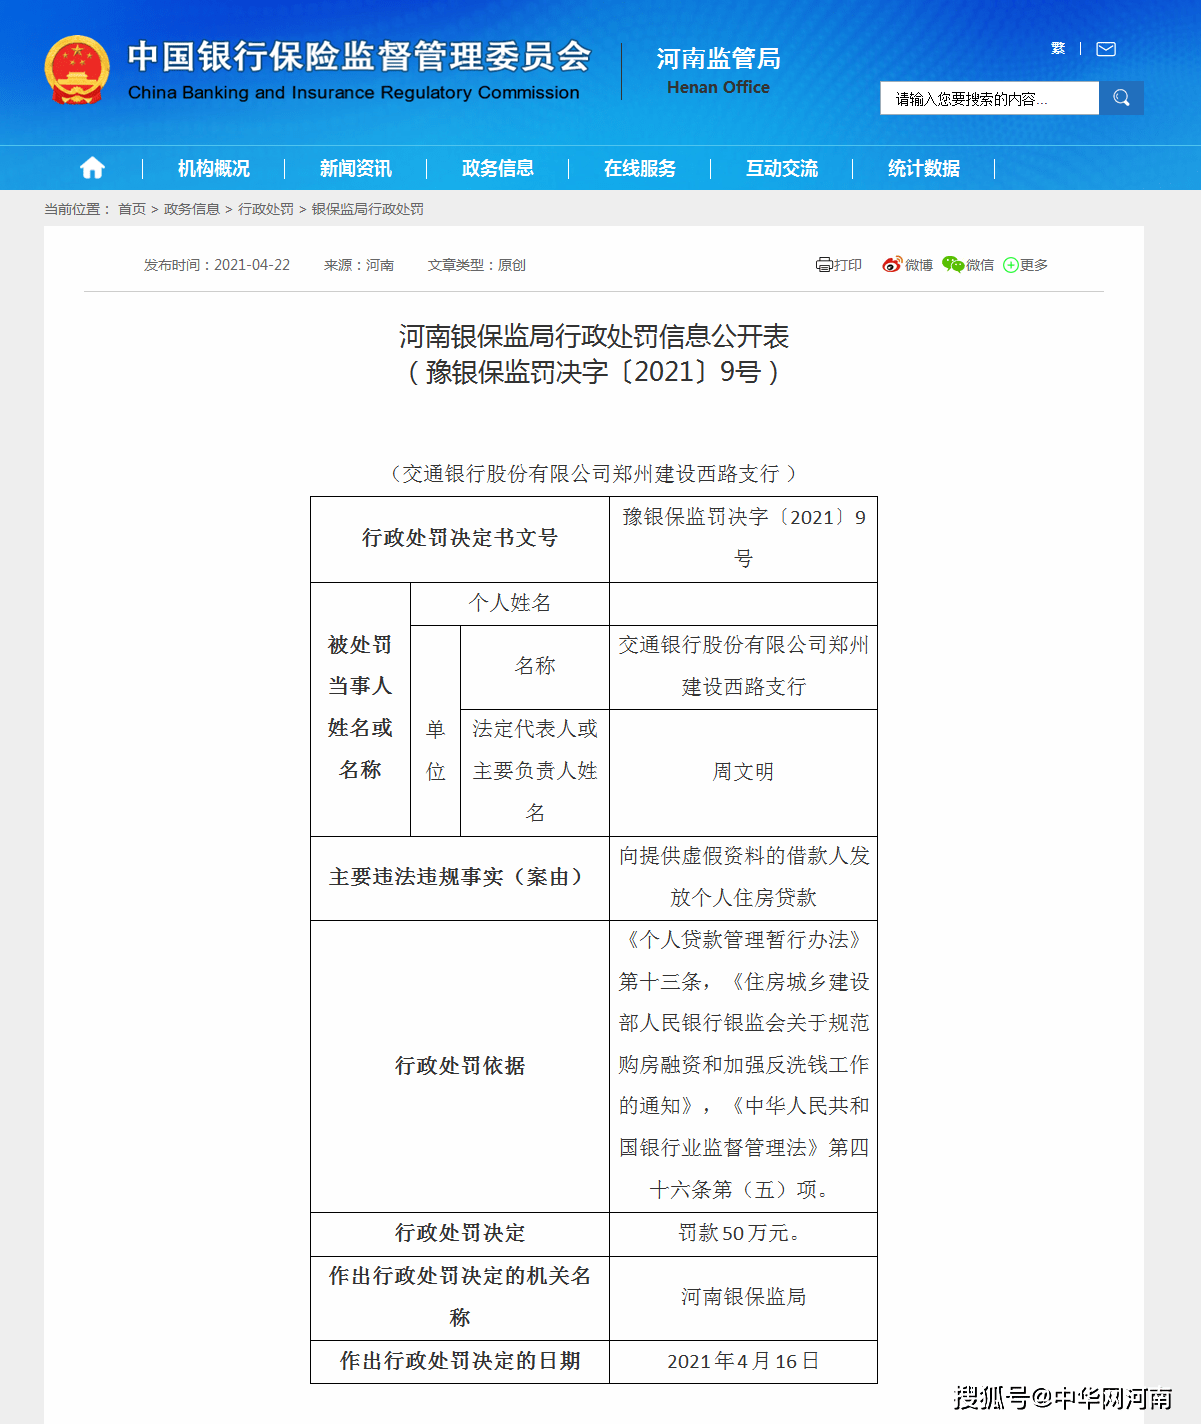Click the 个人姓名 cell
Screen dimensions: 1201x1424
pyautogui.click(x=510, y=603)
